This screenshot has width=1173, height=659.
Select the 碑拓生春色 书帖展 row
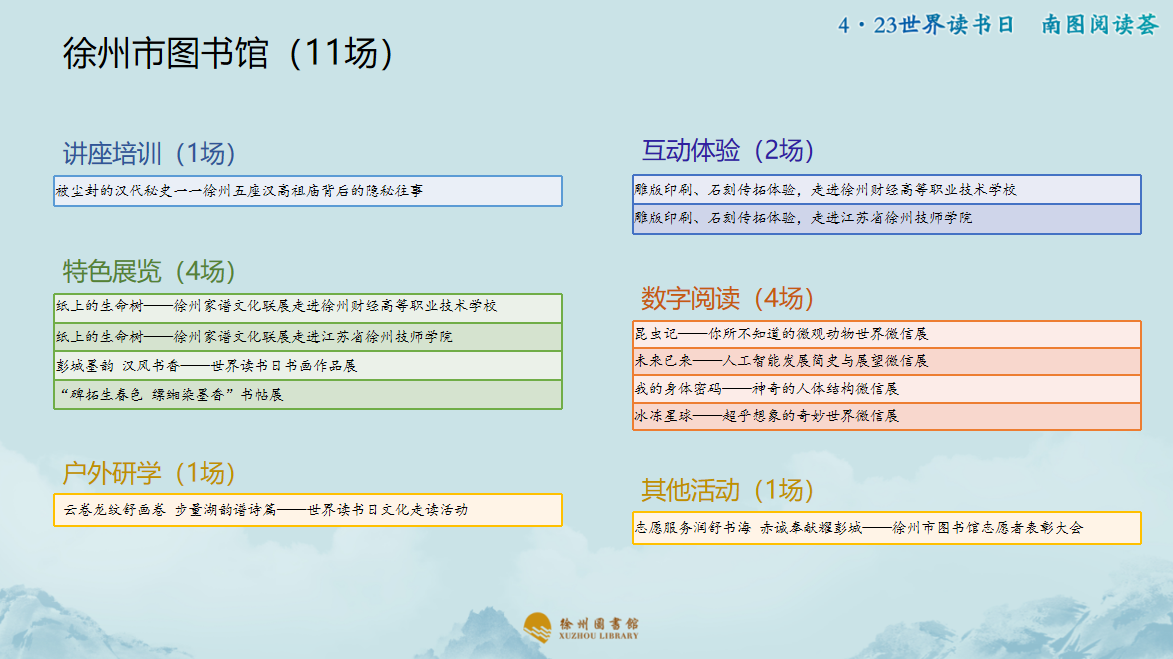tap(307, 394)
